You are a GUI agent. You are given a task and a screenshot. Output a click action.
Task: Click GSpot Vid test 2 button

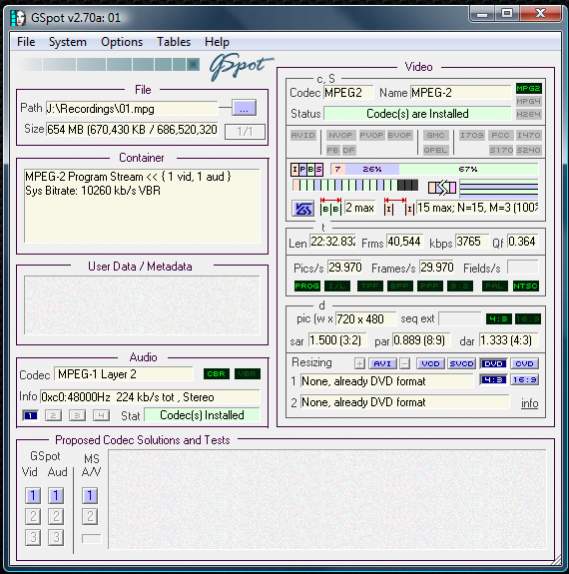[x=33, y=517]
